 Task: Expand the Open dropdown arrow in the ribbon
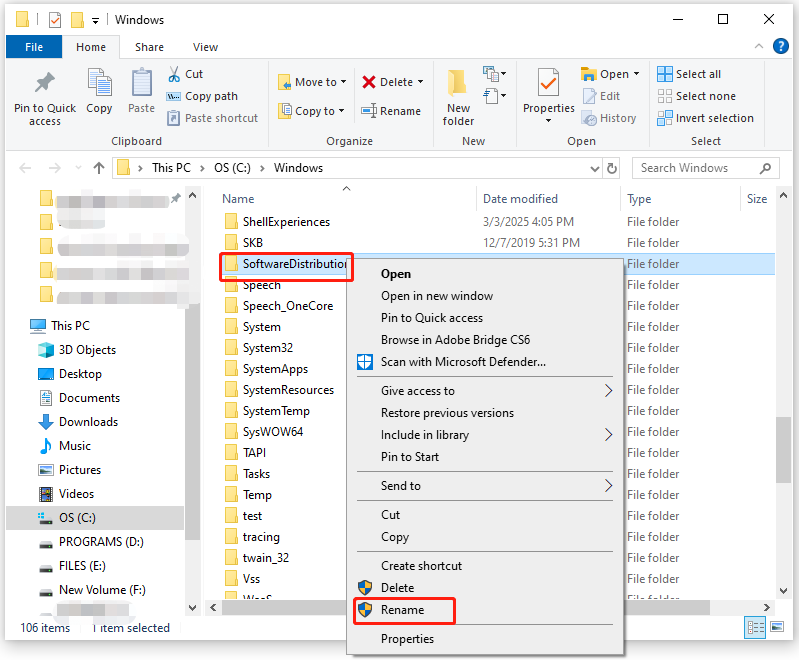point(636,74)
